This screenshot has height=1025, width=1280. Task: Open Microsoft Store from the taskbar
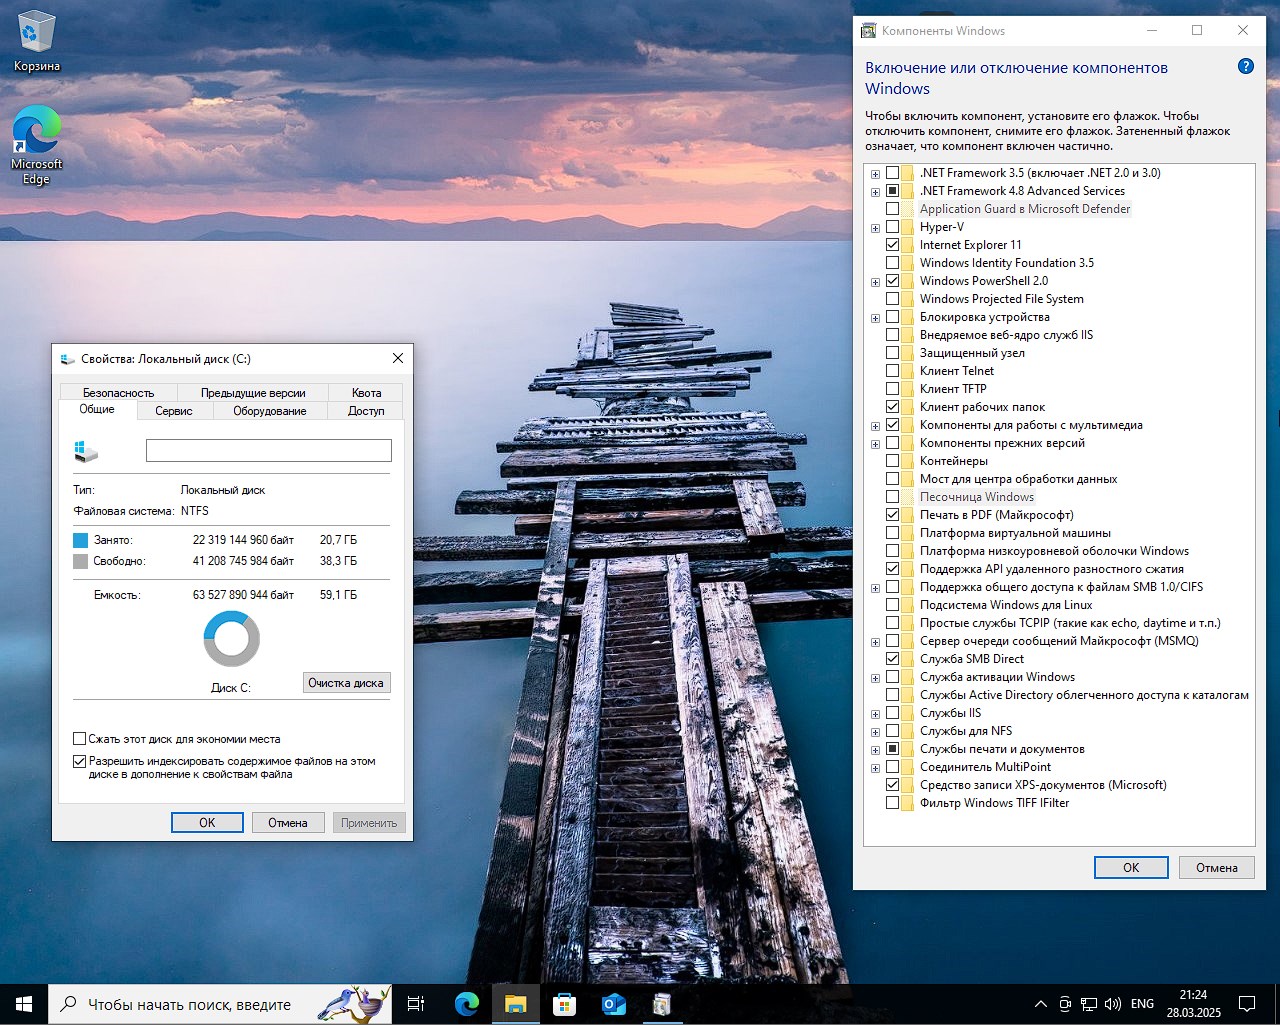point(564,1003)
